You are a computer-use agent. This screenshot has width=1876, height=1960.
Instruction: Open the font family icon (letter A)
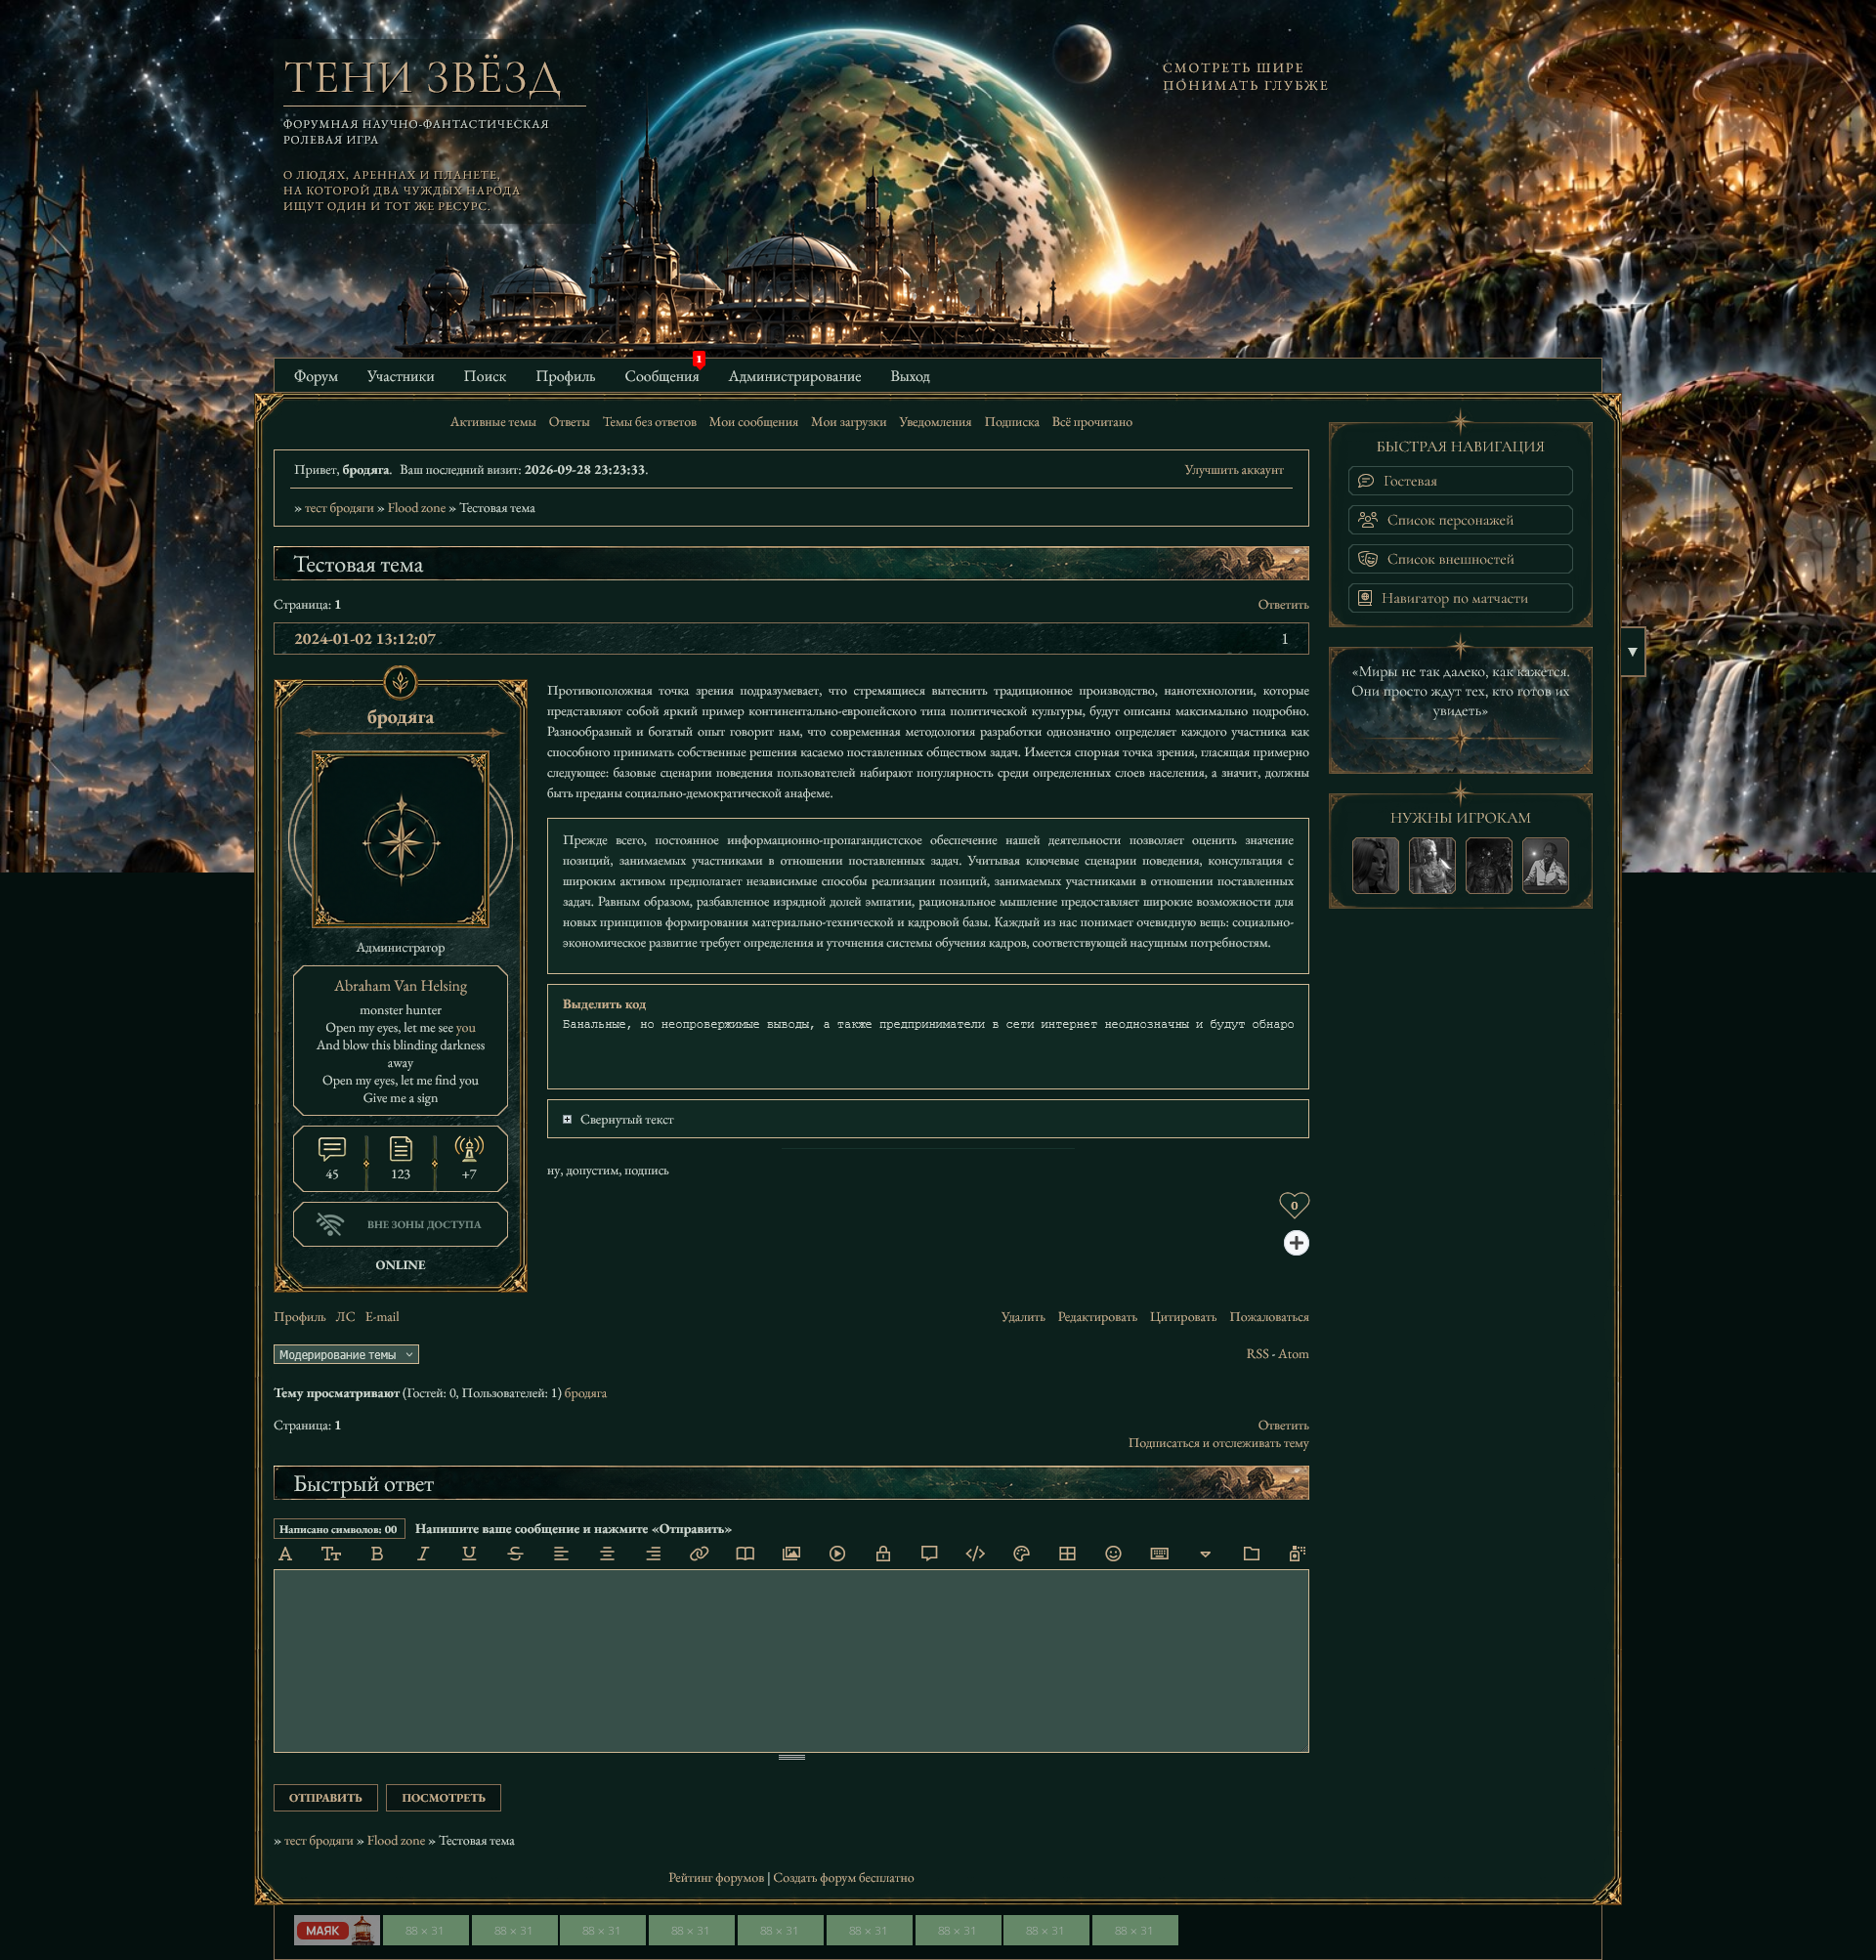coord(285,1553)
